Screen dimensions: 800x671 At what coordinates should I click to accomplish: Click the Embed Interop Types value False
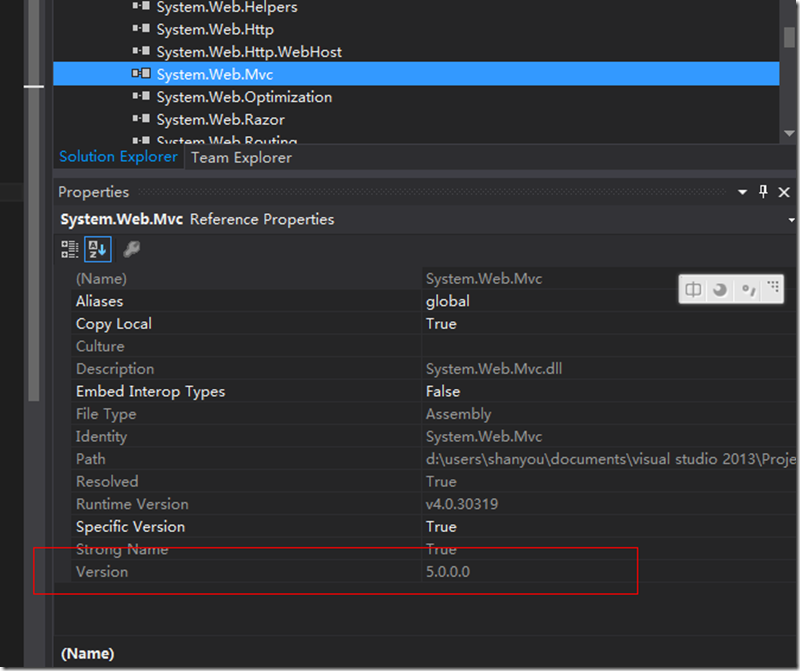(443, 391)
